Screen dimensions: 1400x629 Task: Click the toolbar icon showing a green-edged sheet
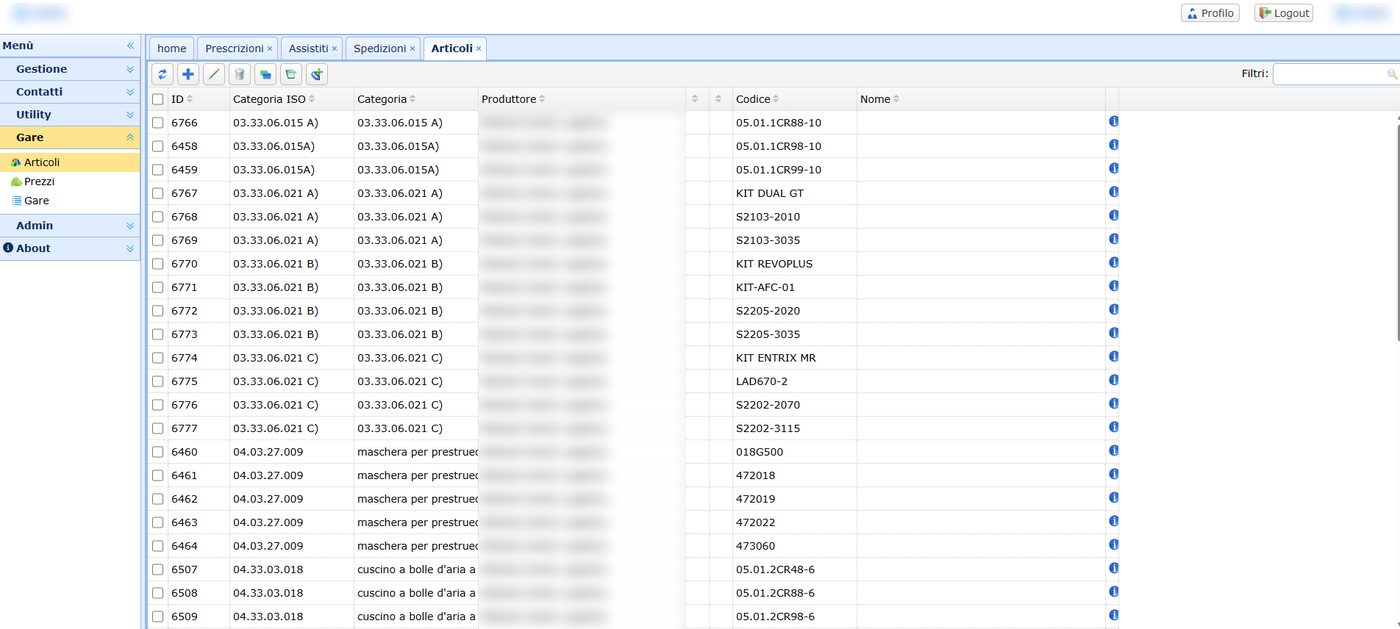point(291,74)
